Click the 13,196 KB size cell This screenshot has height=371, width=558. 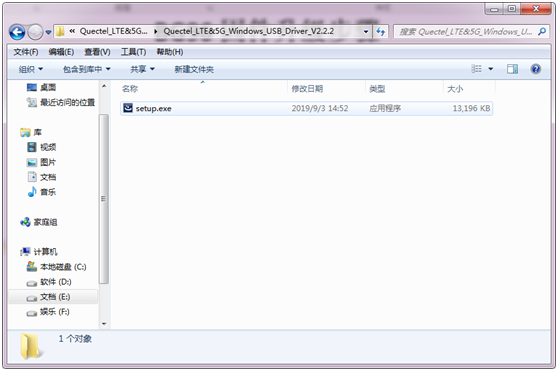(471, 108)
